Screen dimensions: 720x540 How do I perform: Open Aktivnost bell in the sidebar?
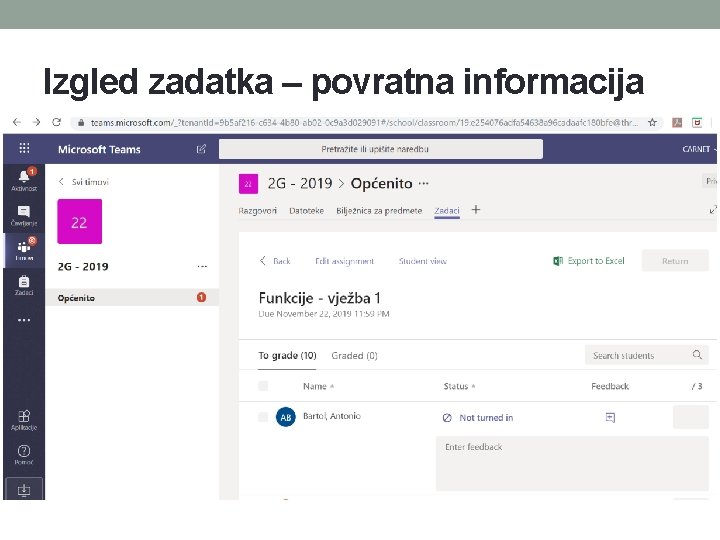[x=24, y=180]
